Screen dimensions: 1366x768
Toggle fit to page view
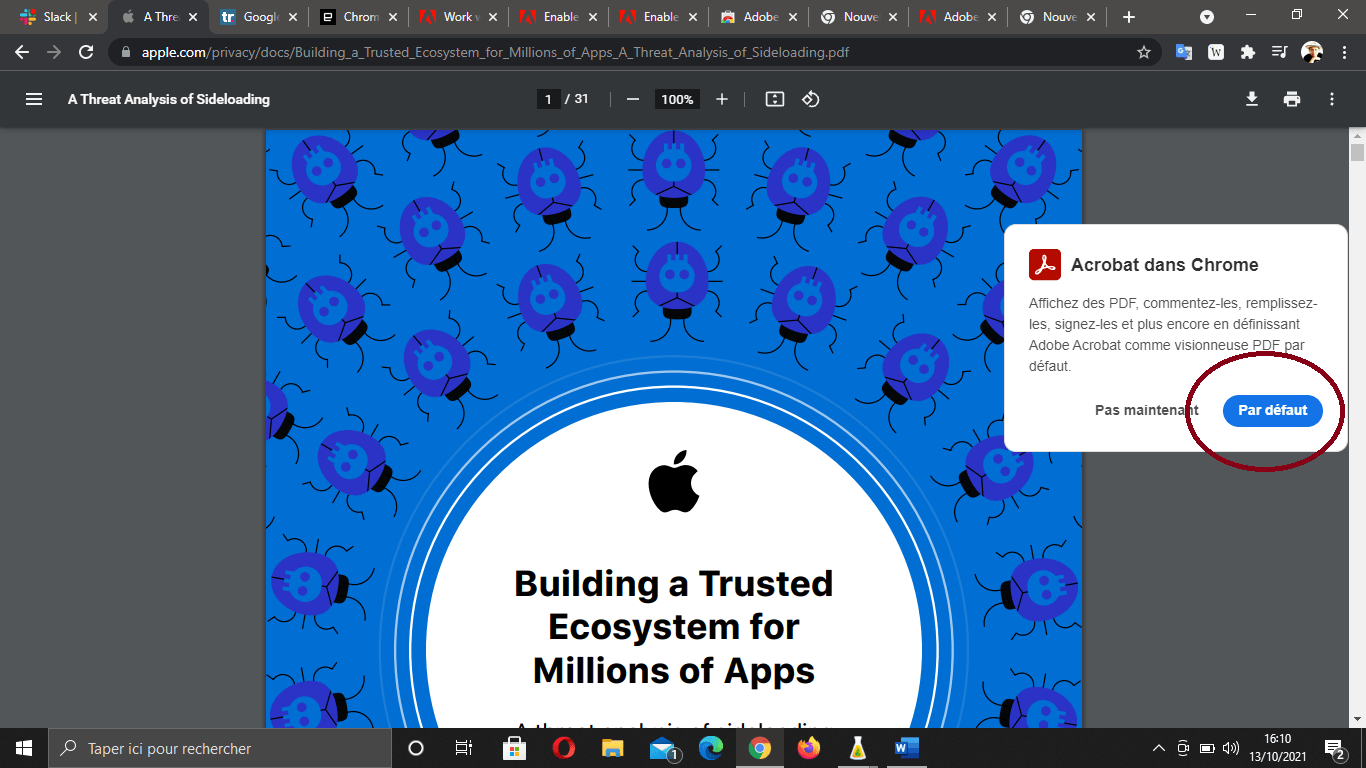point(774,99)
